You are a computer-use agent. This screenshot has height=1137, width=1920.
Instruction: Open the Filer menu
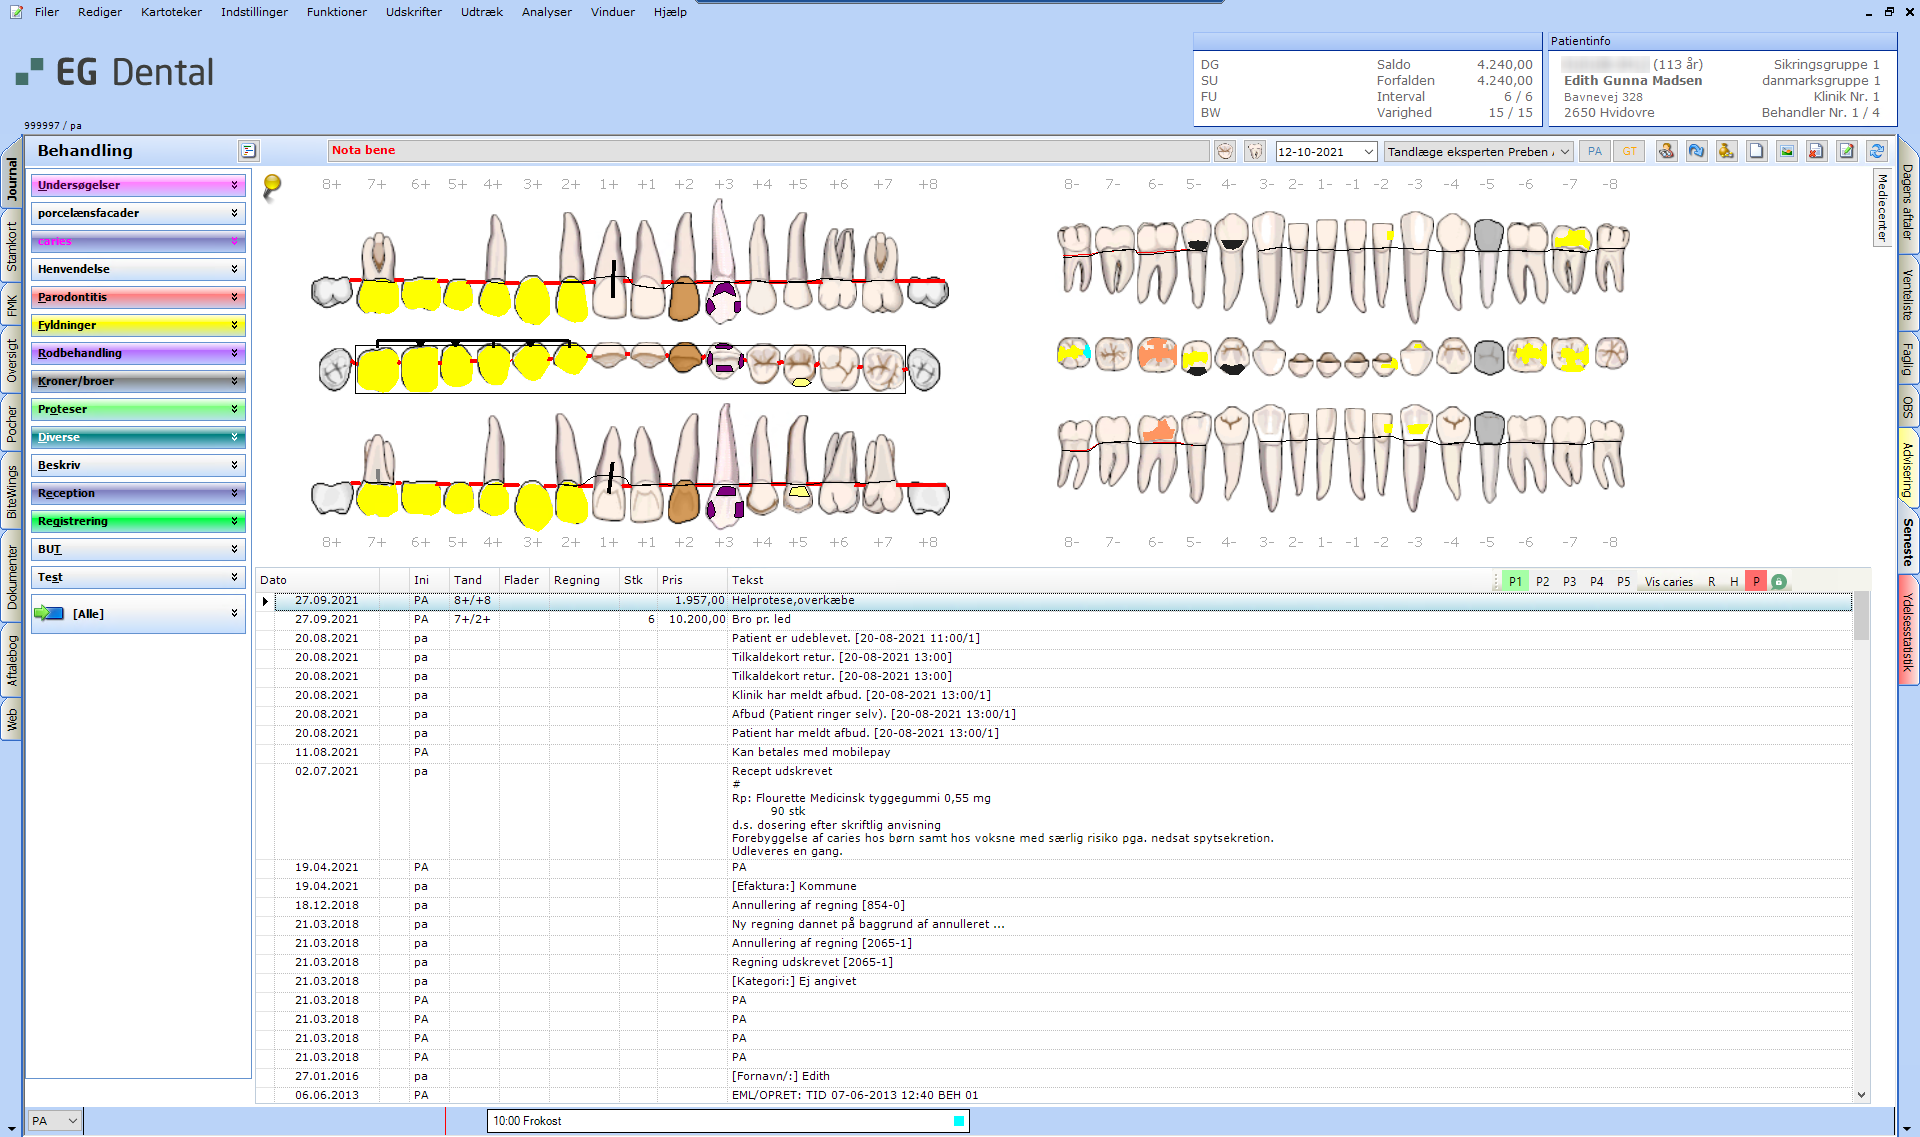46,12
